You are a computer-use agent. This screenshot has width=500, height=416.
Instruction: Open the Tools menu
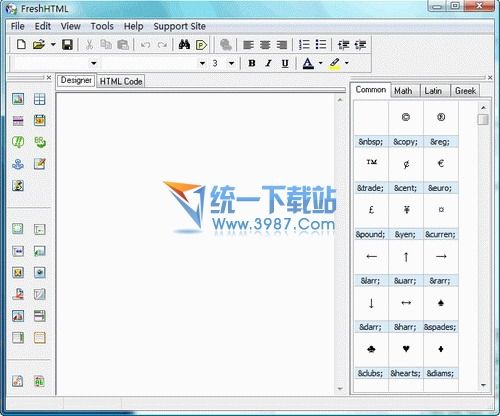pyautogui.click(x=102, y=26)
